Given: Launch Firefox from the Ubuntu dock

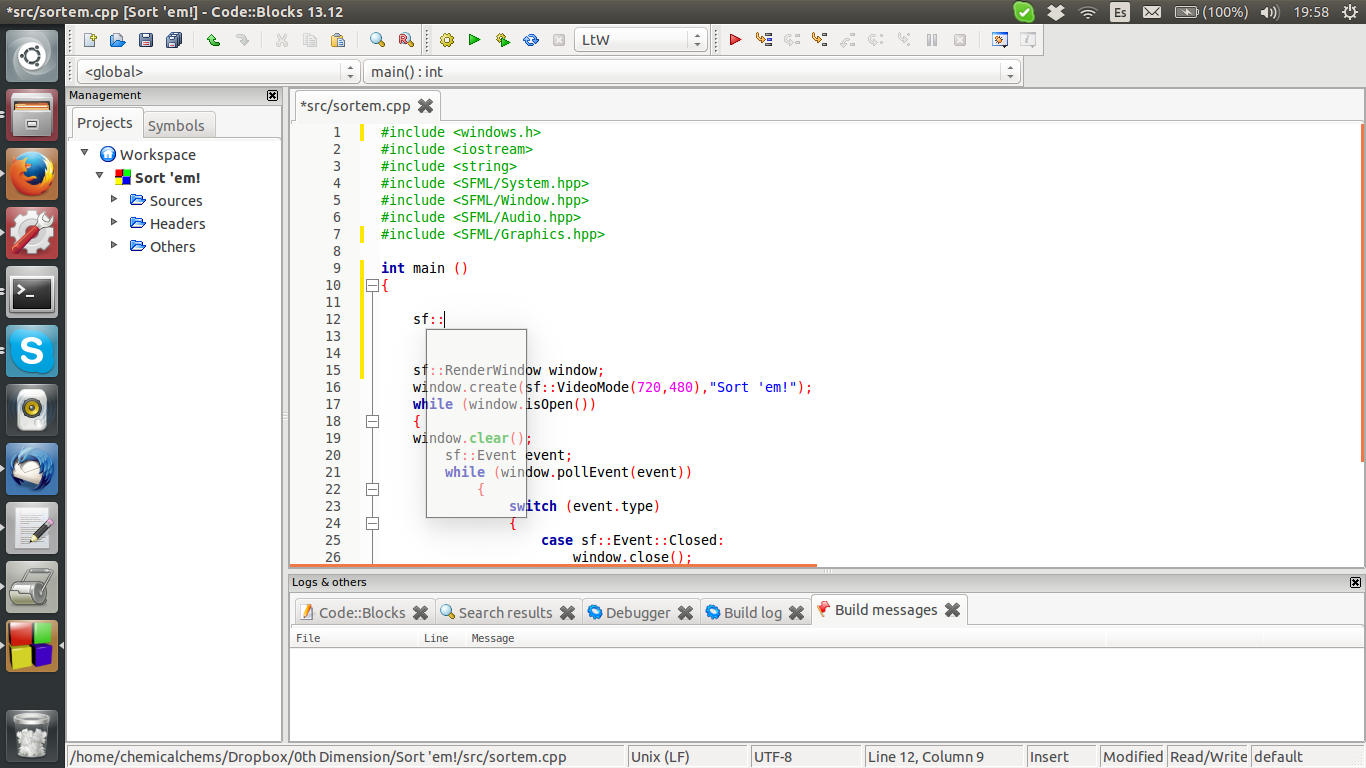Looking at the screenshot, I should pos(32,174).
